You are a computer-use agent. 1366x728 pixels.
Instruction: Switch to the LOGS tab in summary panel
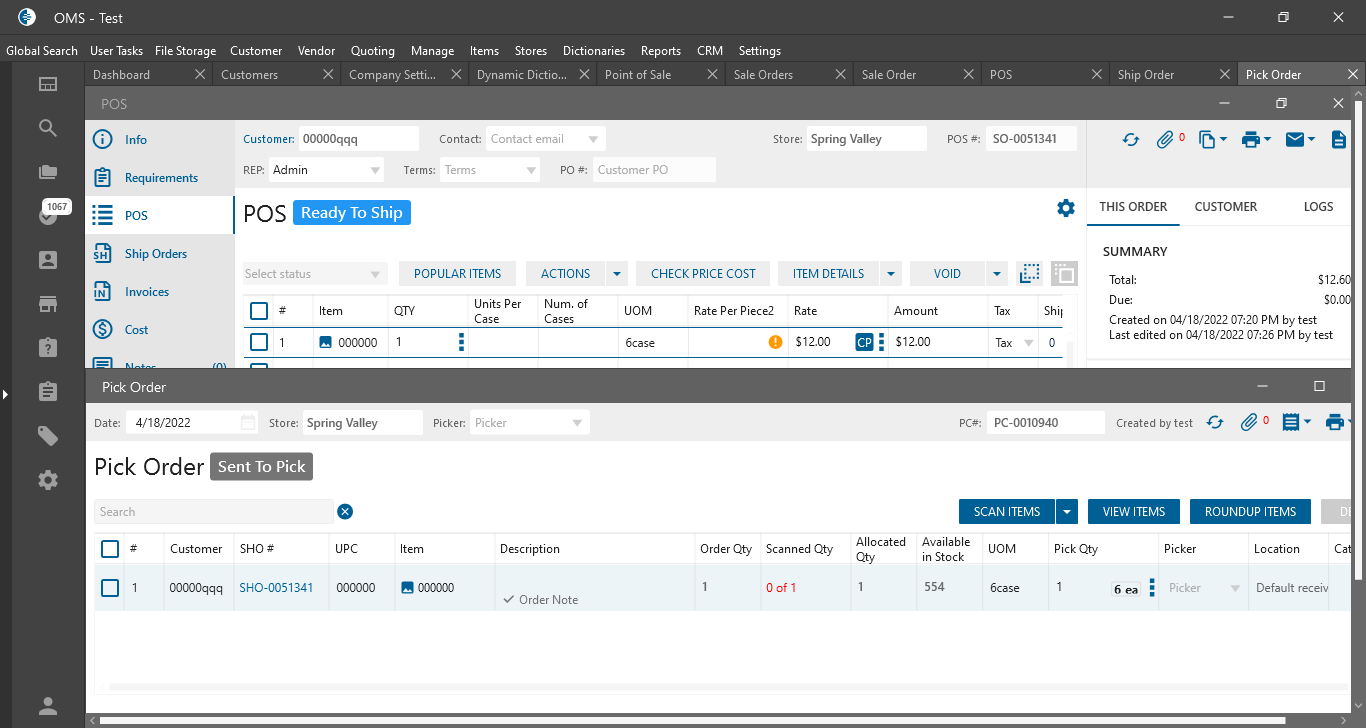click(1318, 207)
